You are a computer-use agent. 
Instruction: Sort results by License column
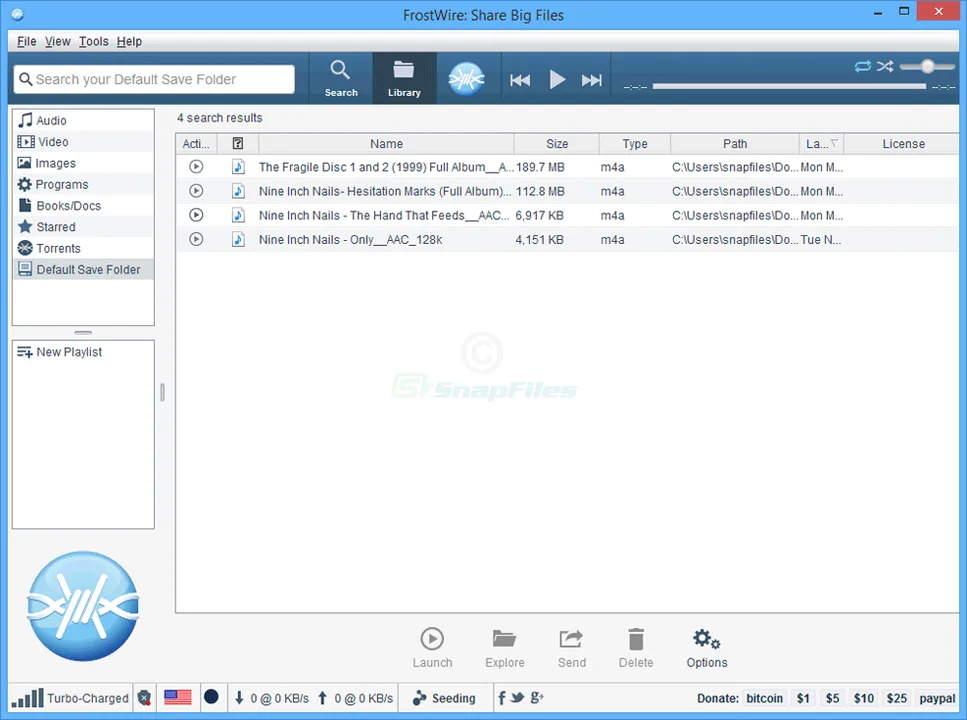click(x=903, y=144)
